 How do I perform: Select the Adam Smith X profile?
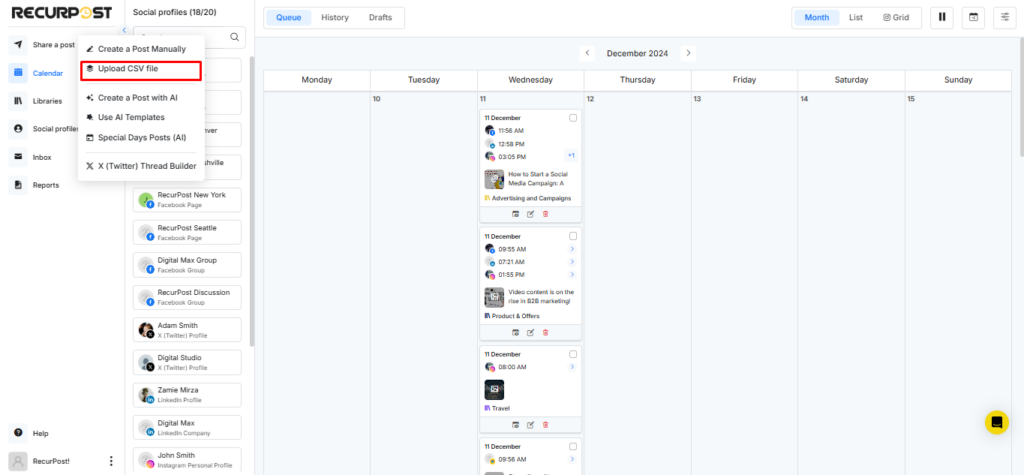coord(187,330)
